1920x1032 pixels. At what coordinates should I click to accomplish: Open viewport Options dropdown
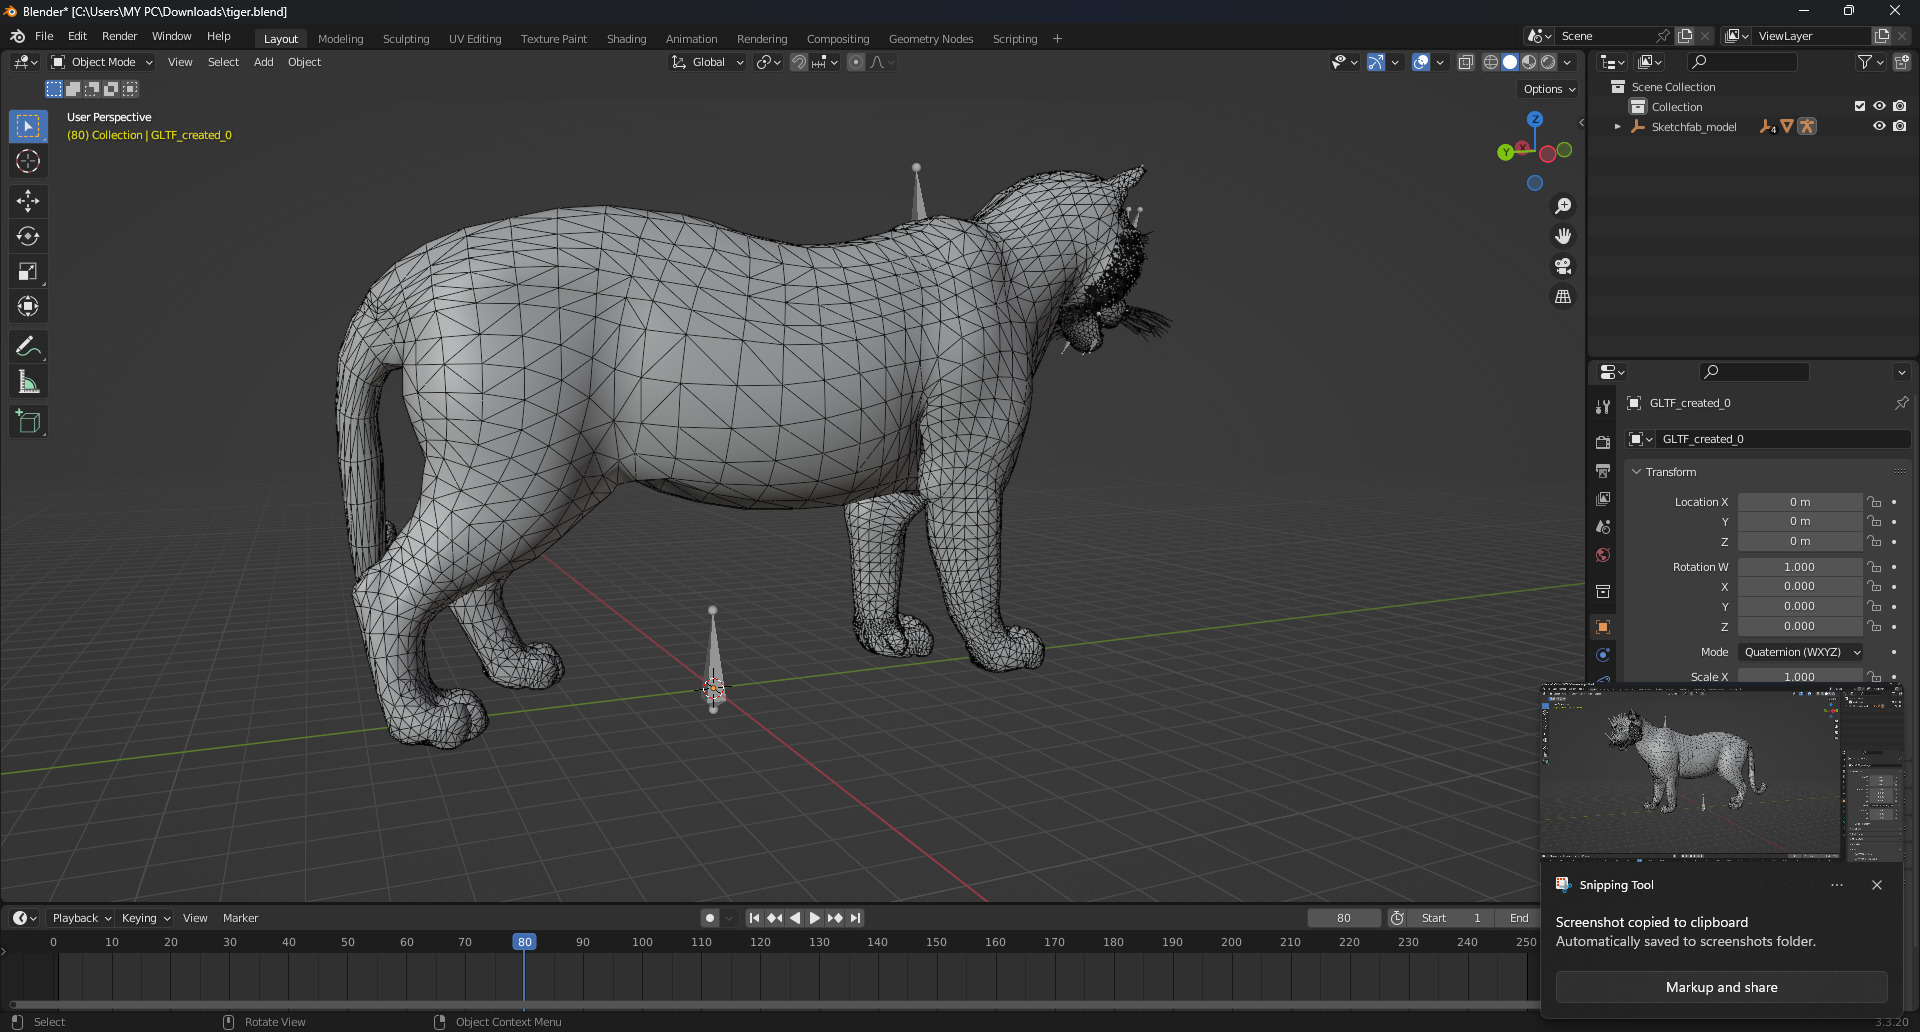tap(1548, 89)
